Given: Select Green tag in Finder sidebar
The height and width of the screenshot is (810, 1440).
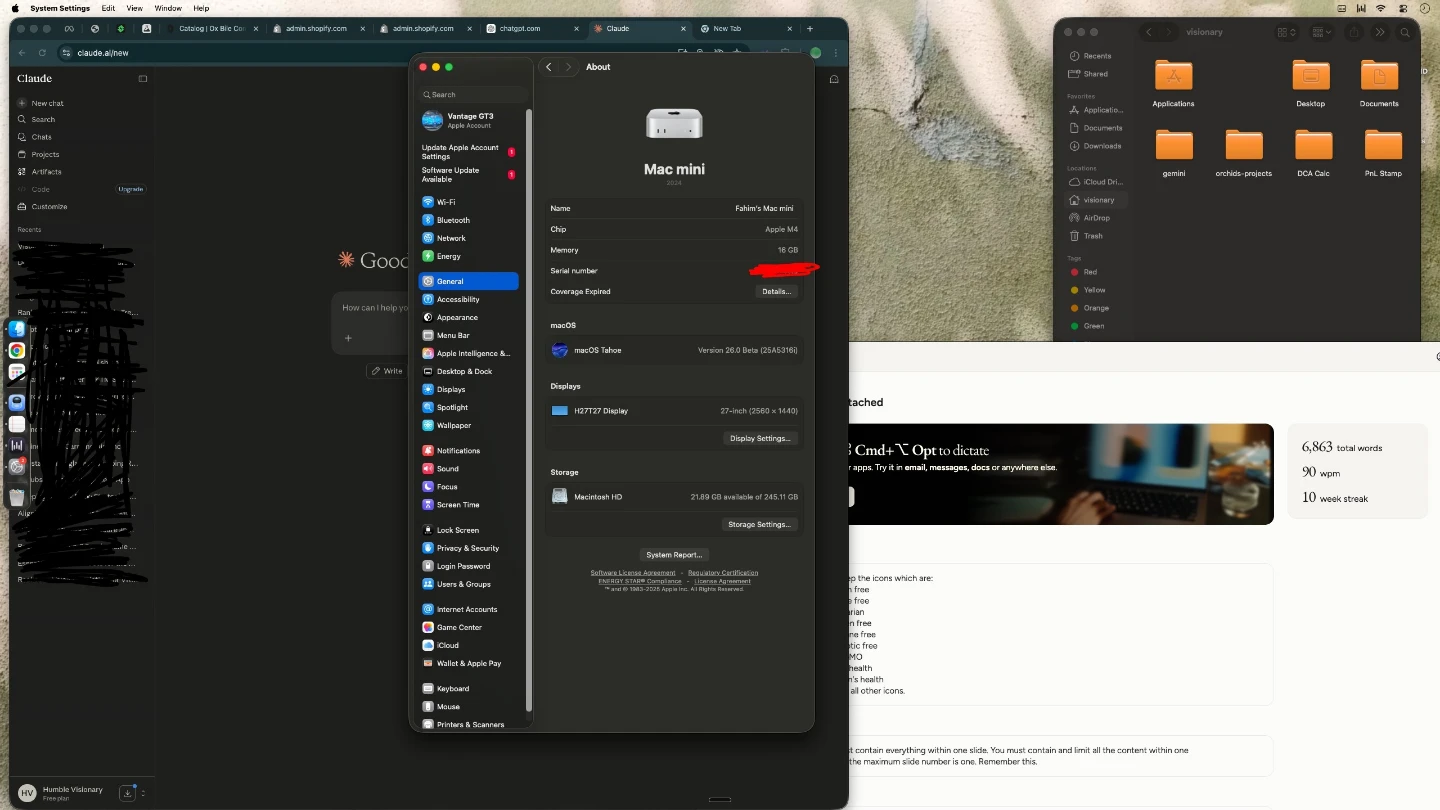Looking at the screenshot, I should [1087, 326].
